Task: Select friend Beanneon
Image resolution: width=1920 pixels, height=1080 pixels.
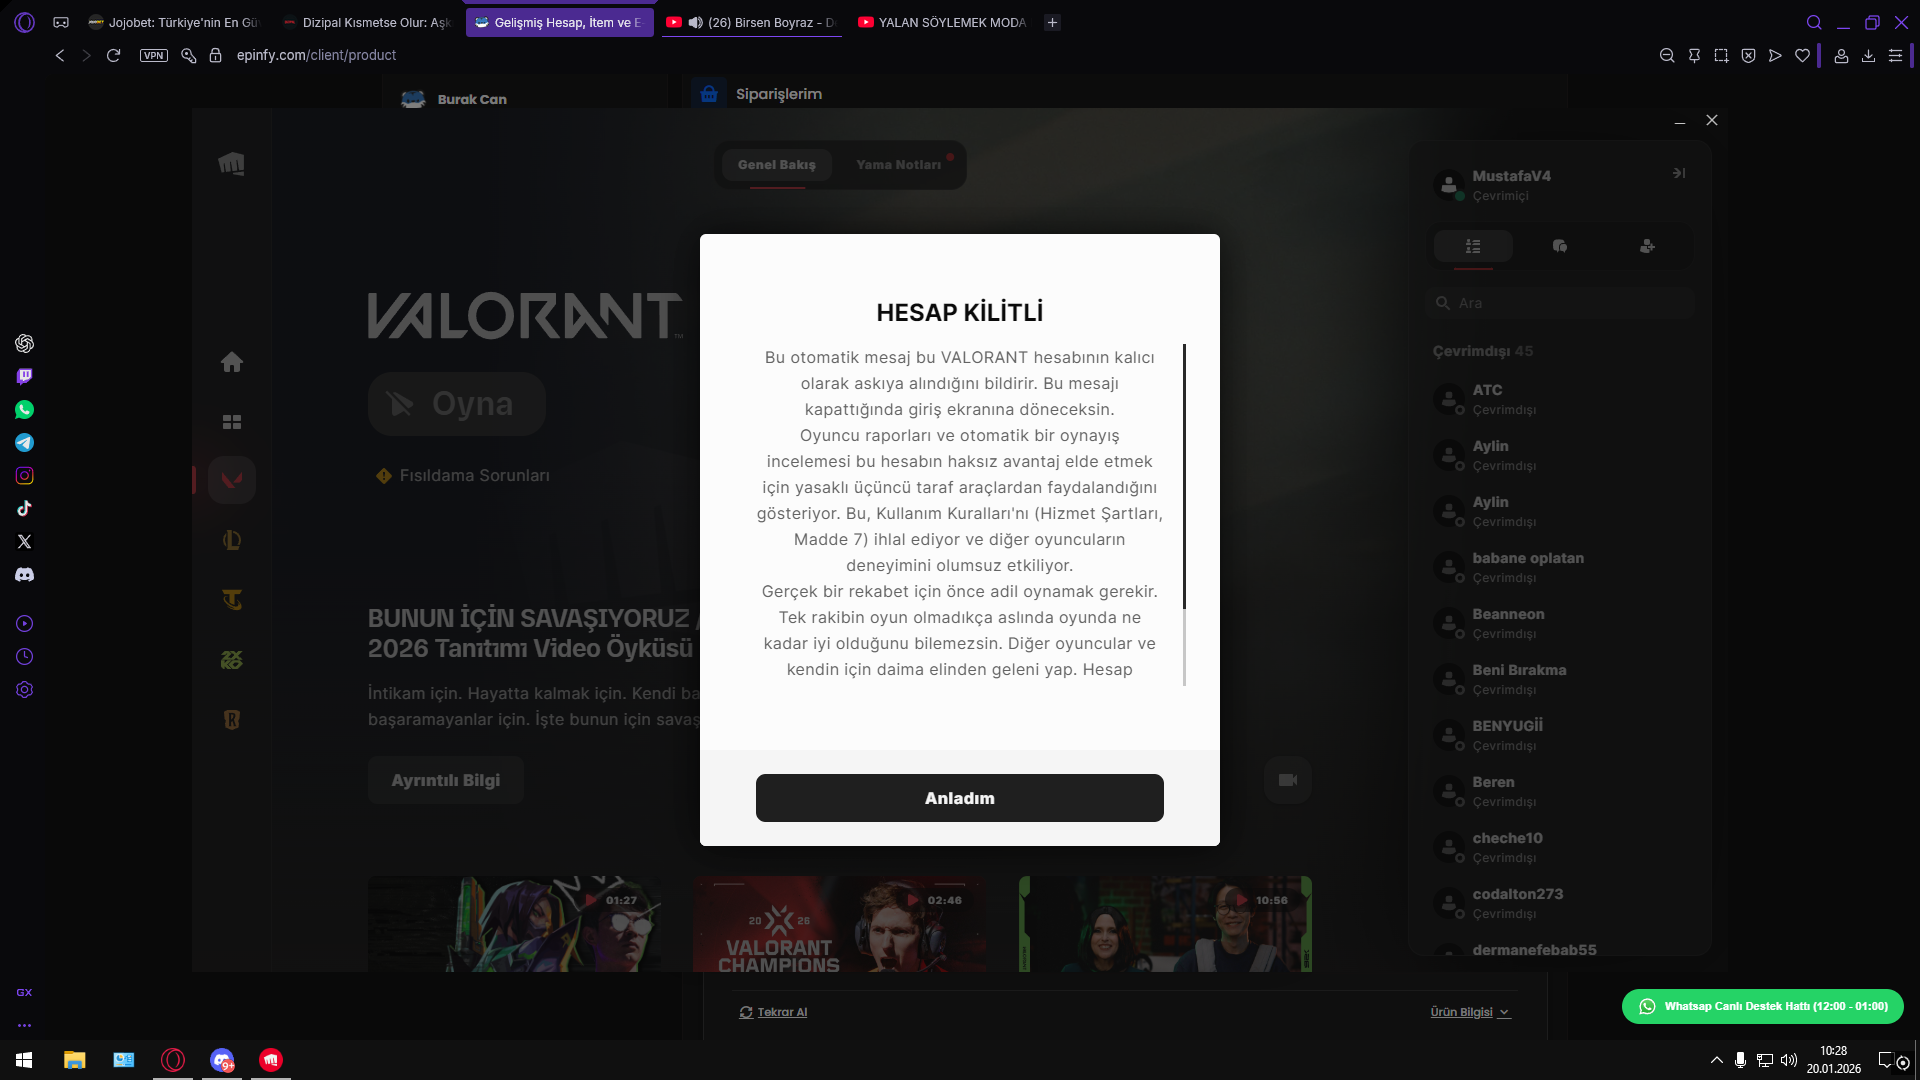Action: [1560, 623]
